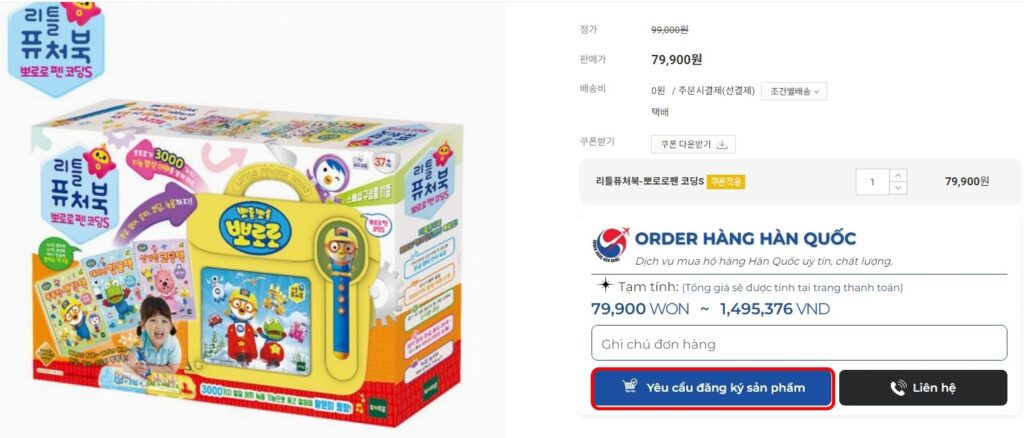Click the yellow 쿠폰적용 badge
Viewport: 1024px width, 438px height.
[727, 181]
